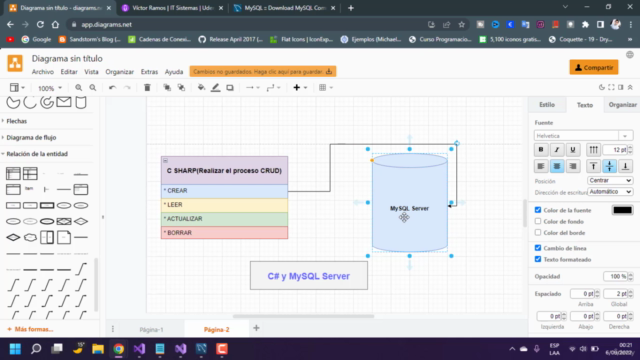
Task: Collapse the toolbar with chevron icon
Action: click(x=630, y=87)
